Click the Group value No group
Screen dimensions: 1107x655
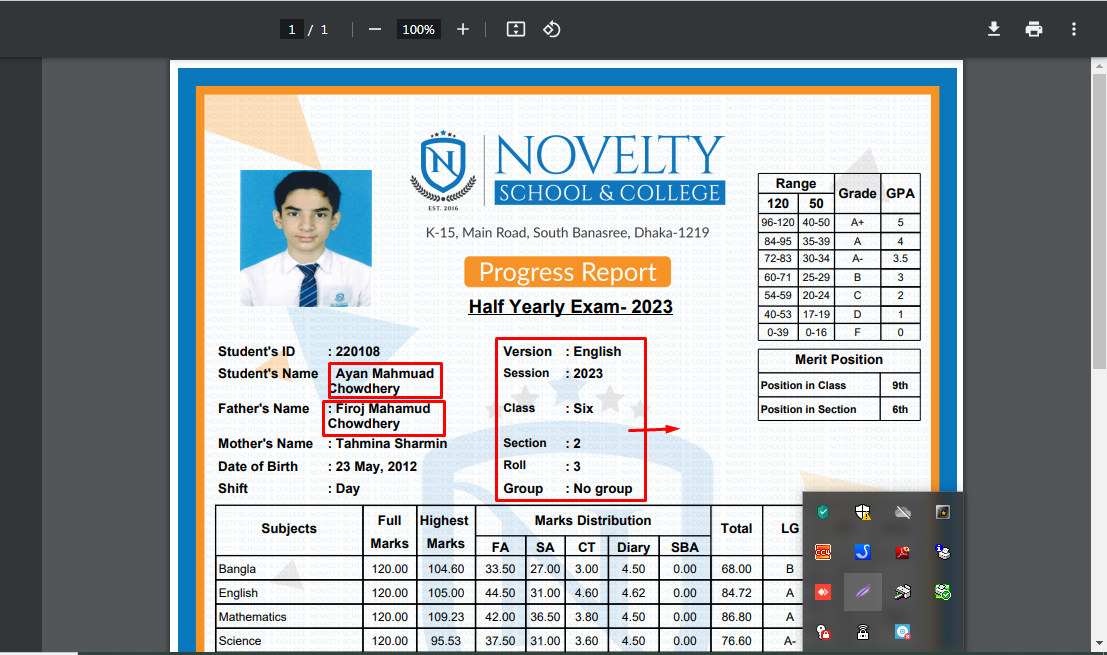click(x=603, y=488)
